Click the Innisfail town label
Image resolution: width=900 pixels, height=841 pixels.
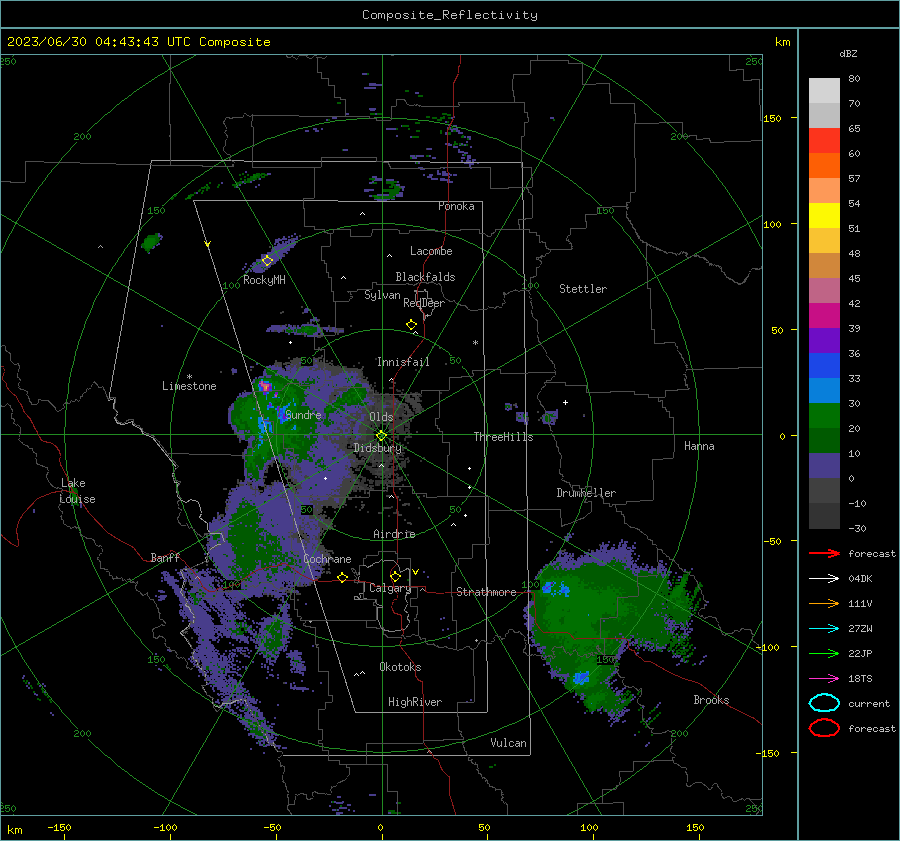[x=403, y=362]
